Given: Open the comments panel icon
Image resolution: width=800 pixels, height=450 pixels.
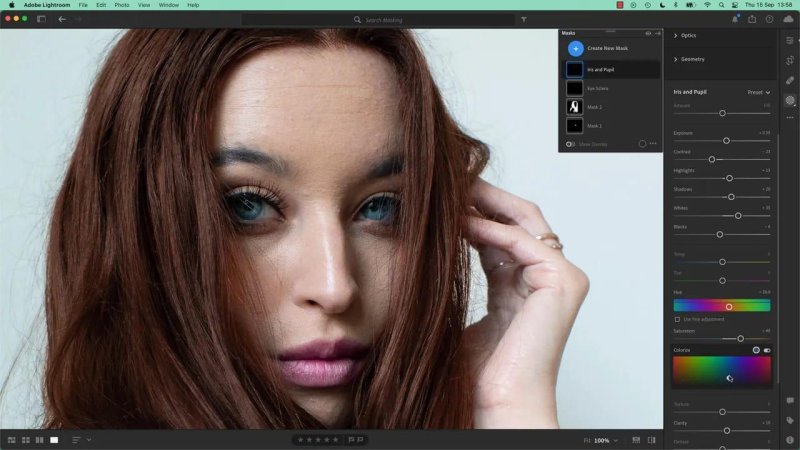Looking at the screenshot, I should tap(790, 401).
